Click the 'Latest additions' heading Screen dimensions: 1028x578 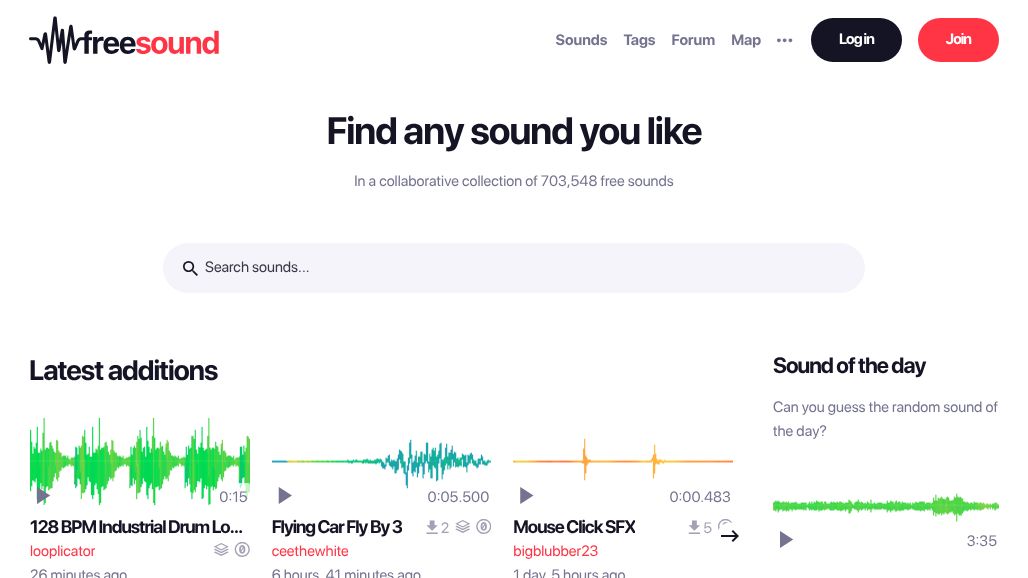pyautogui.click(x=123, y=371)
